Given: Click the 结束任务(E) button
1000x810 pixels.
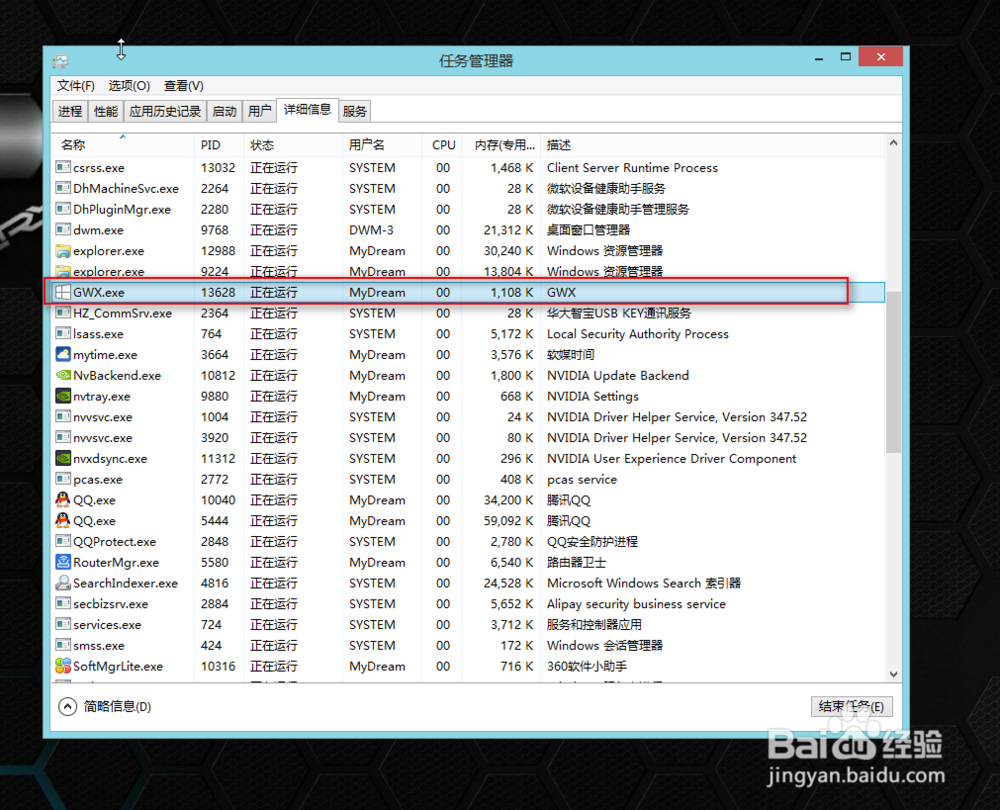Looking at the screenshot, I should coord(849,706).
